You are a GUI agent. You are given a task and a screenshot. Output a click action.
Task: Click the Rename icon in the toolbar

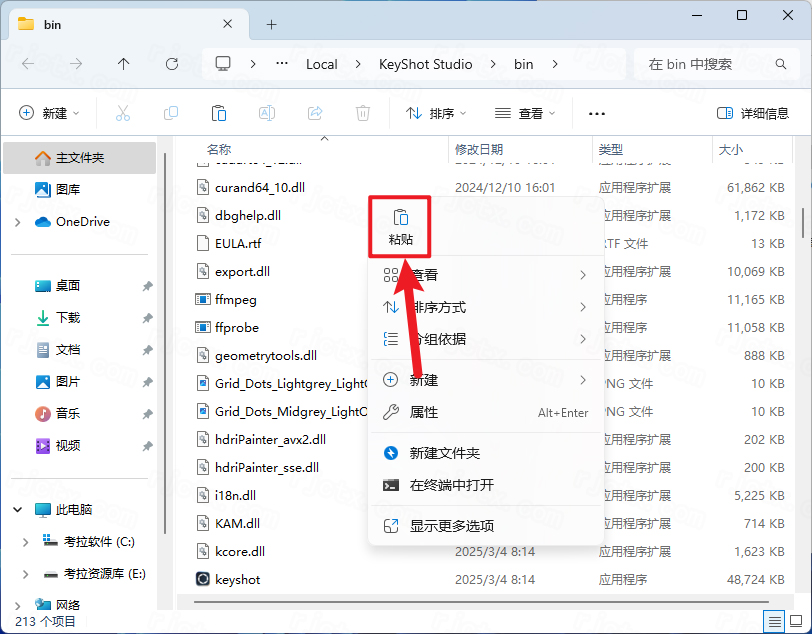267,113
